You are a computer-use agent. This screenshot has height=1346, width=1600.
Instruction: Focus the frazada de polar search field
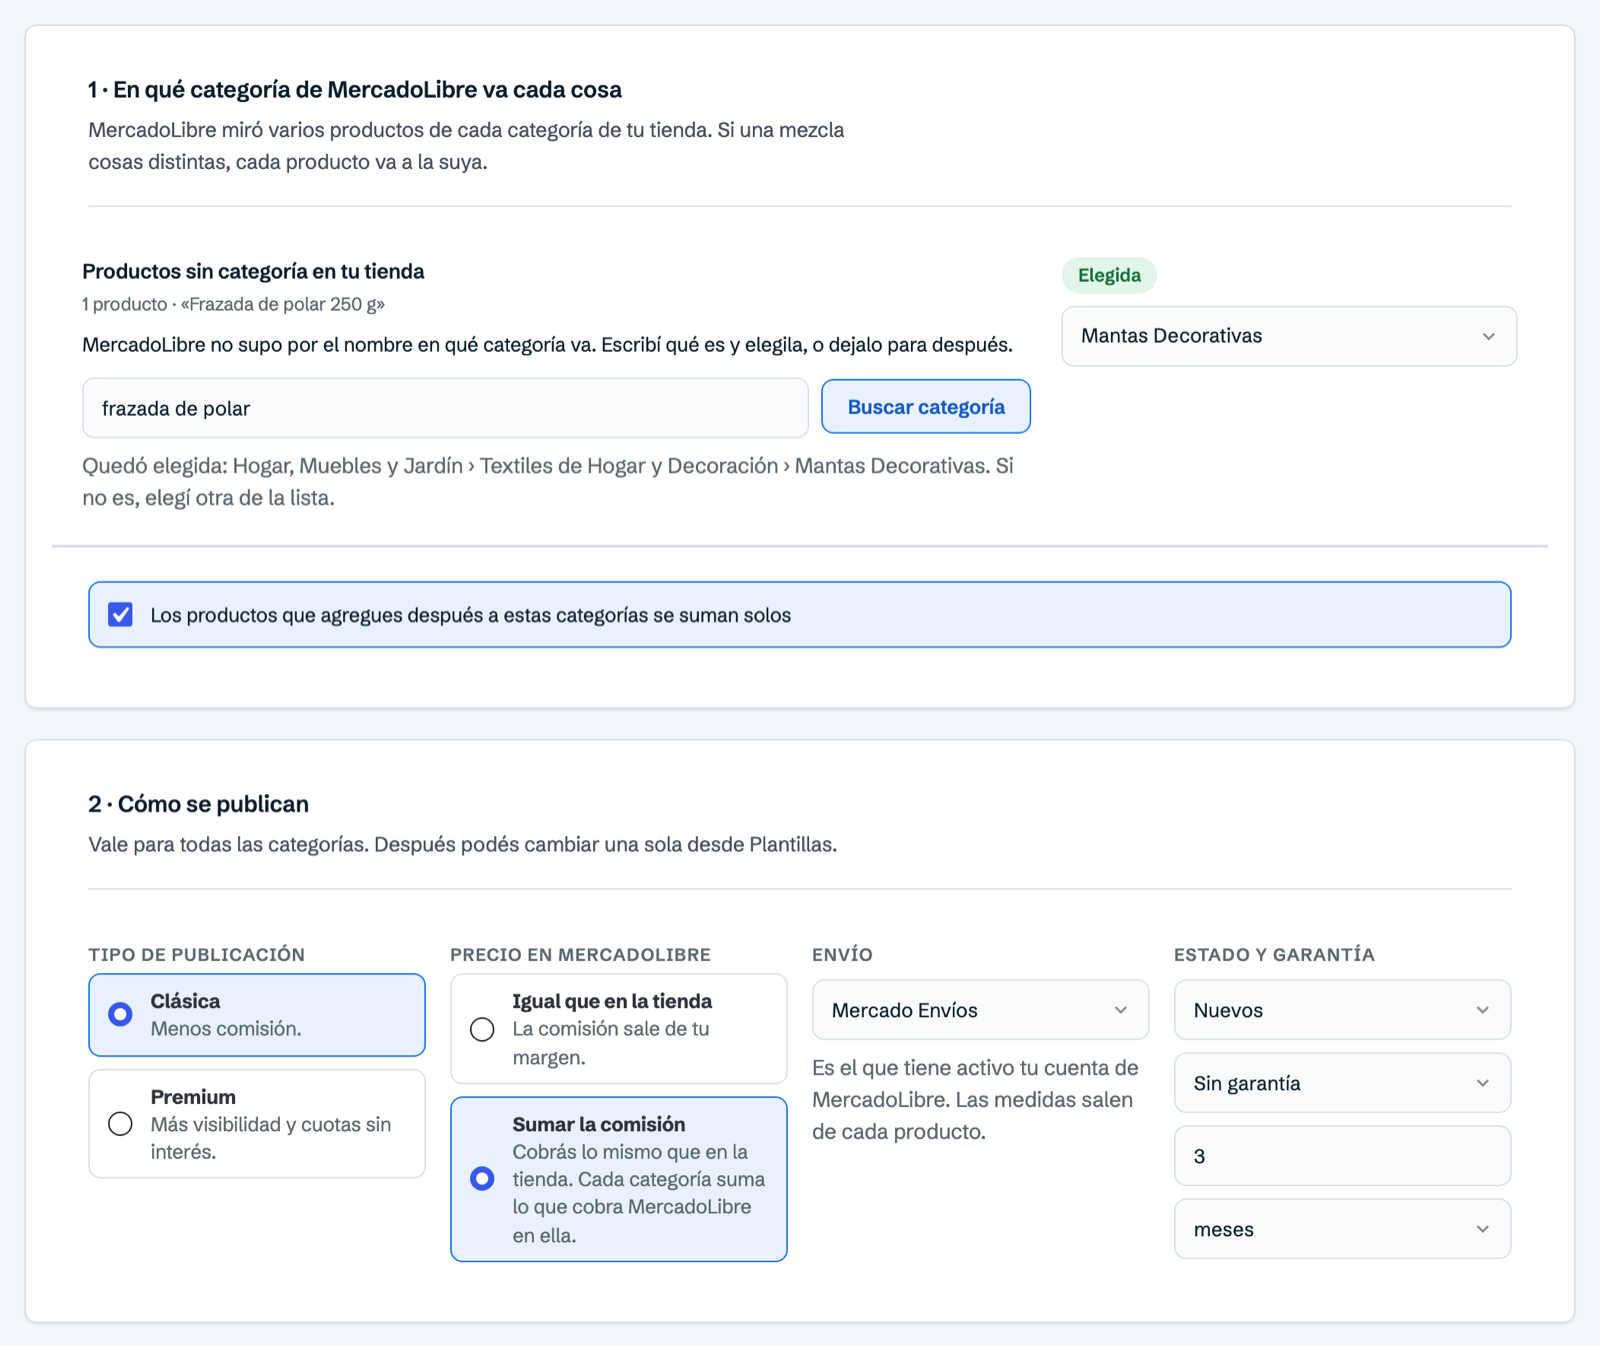(x=445, y=408)
